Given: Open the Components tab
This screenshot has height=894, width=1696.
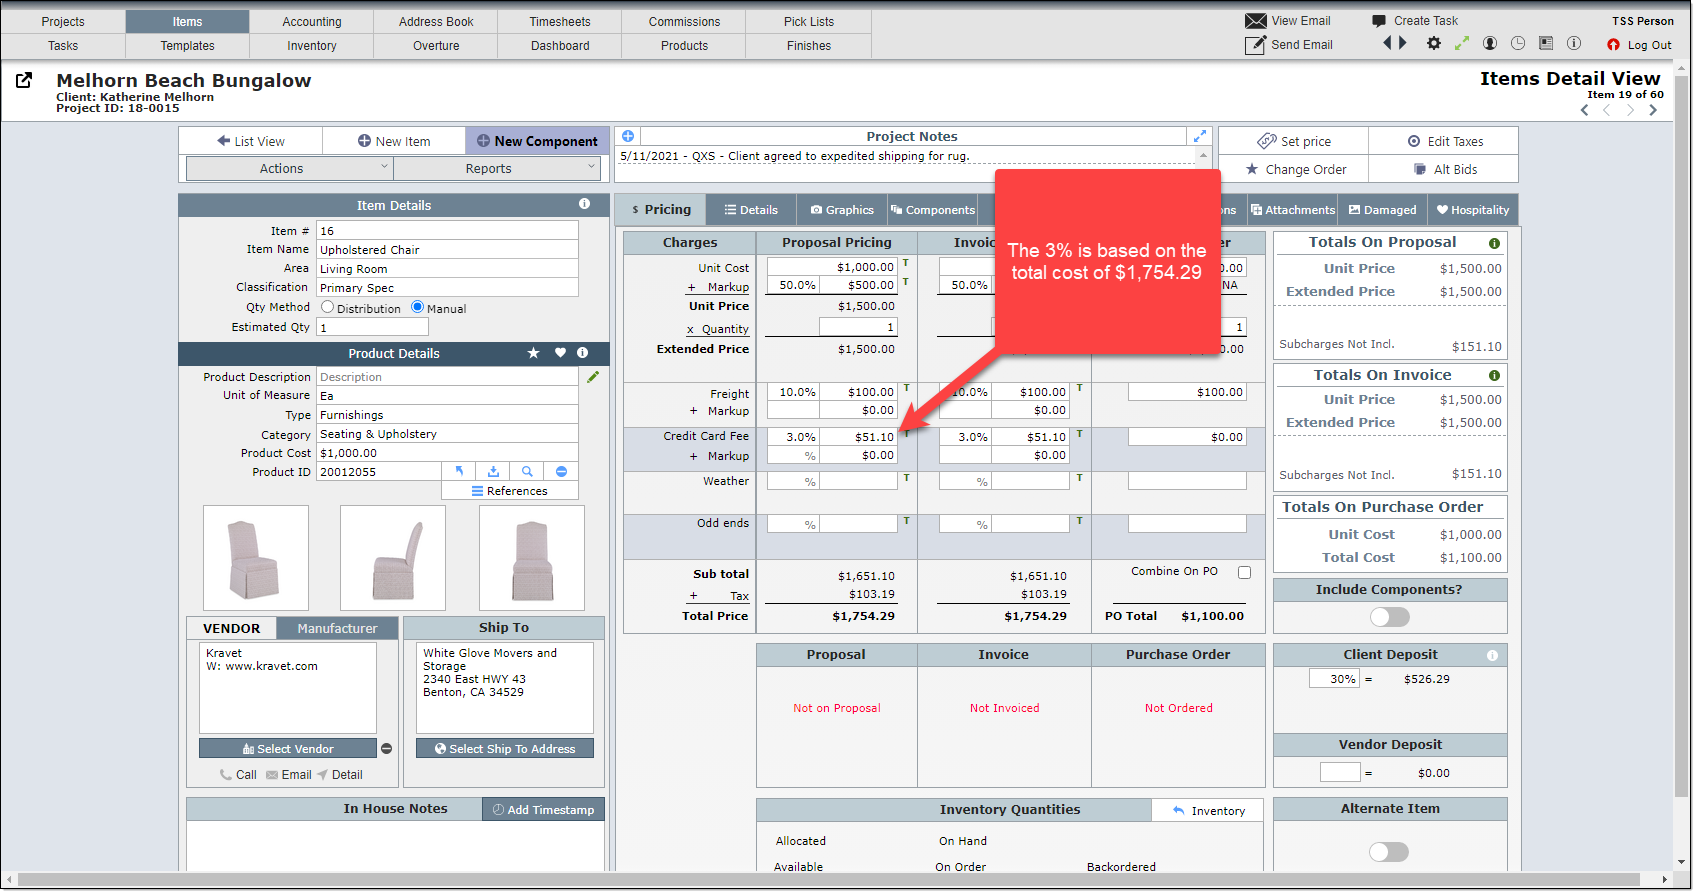Looking at the screenshot, I should pyautogui.click(x=932, y=210).
